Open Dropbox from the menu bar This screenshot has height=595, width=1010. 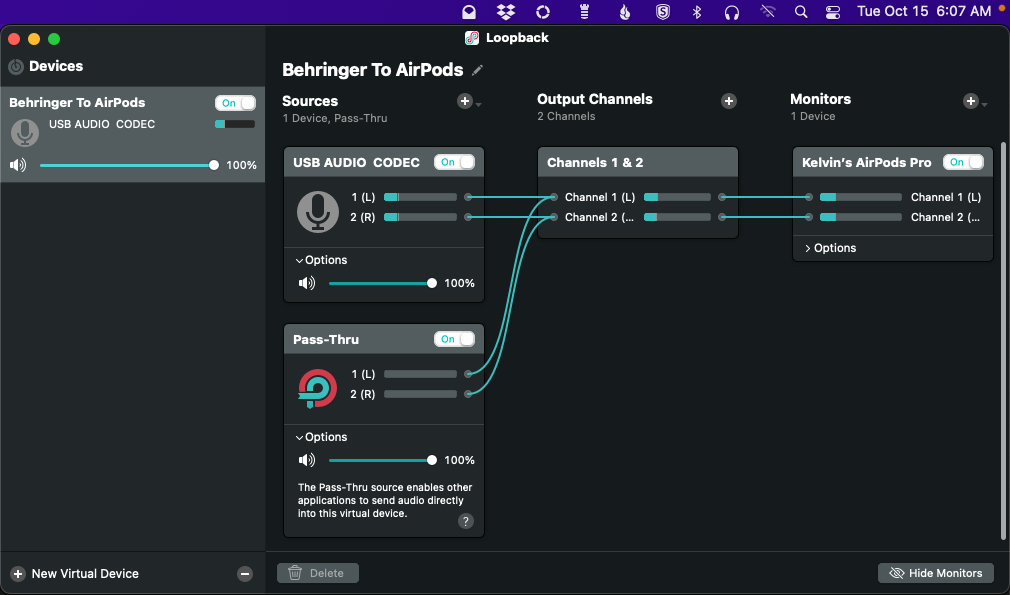click(506, 12)
